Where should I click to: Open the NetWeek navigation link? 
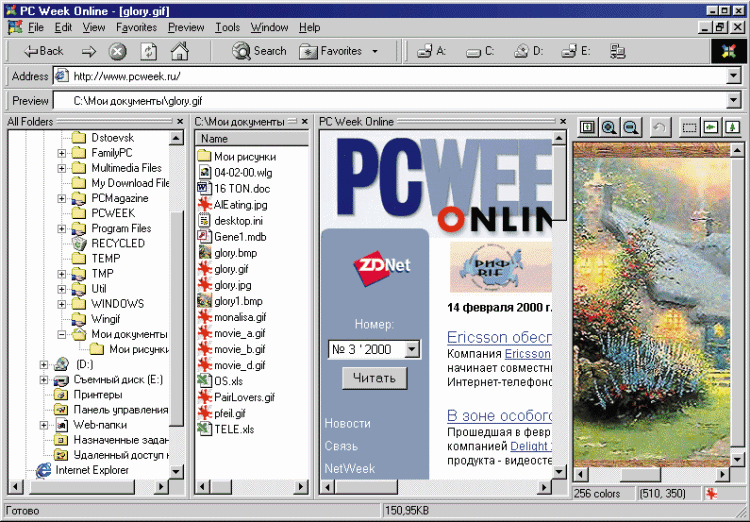pyautogui.click(x=349, y=468)
